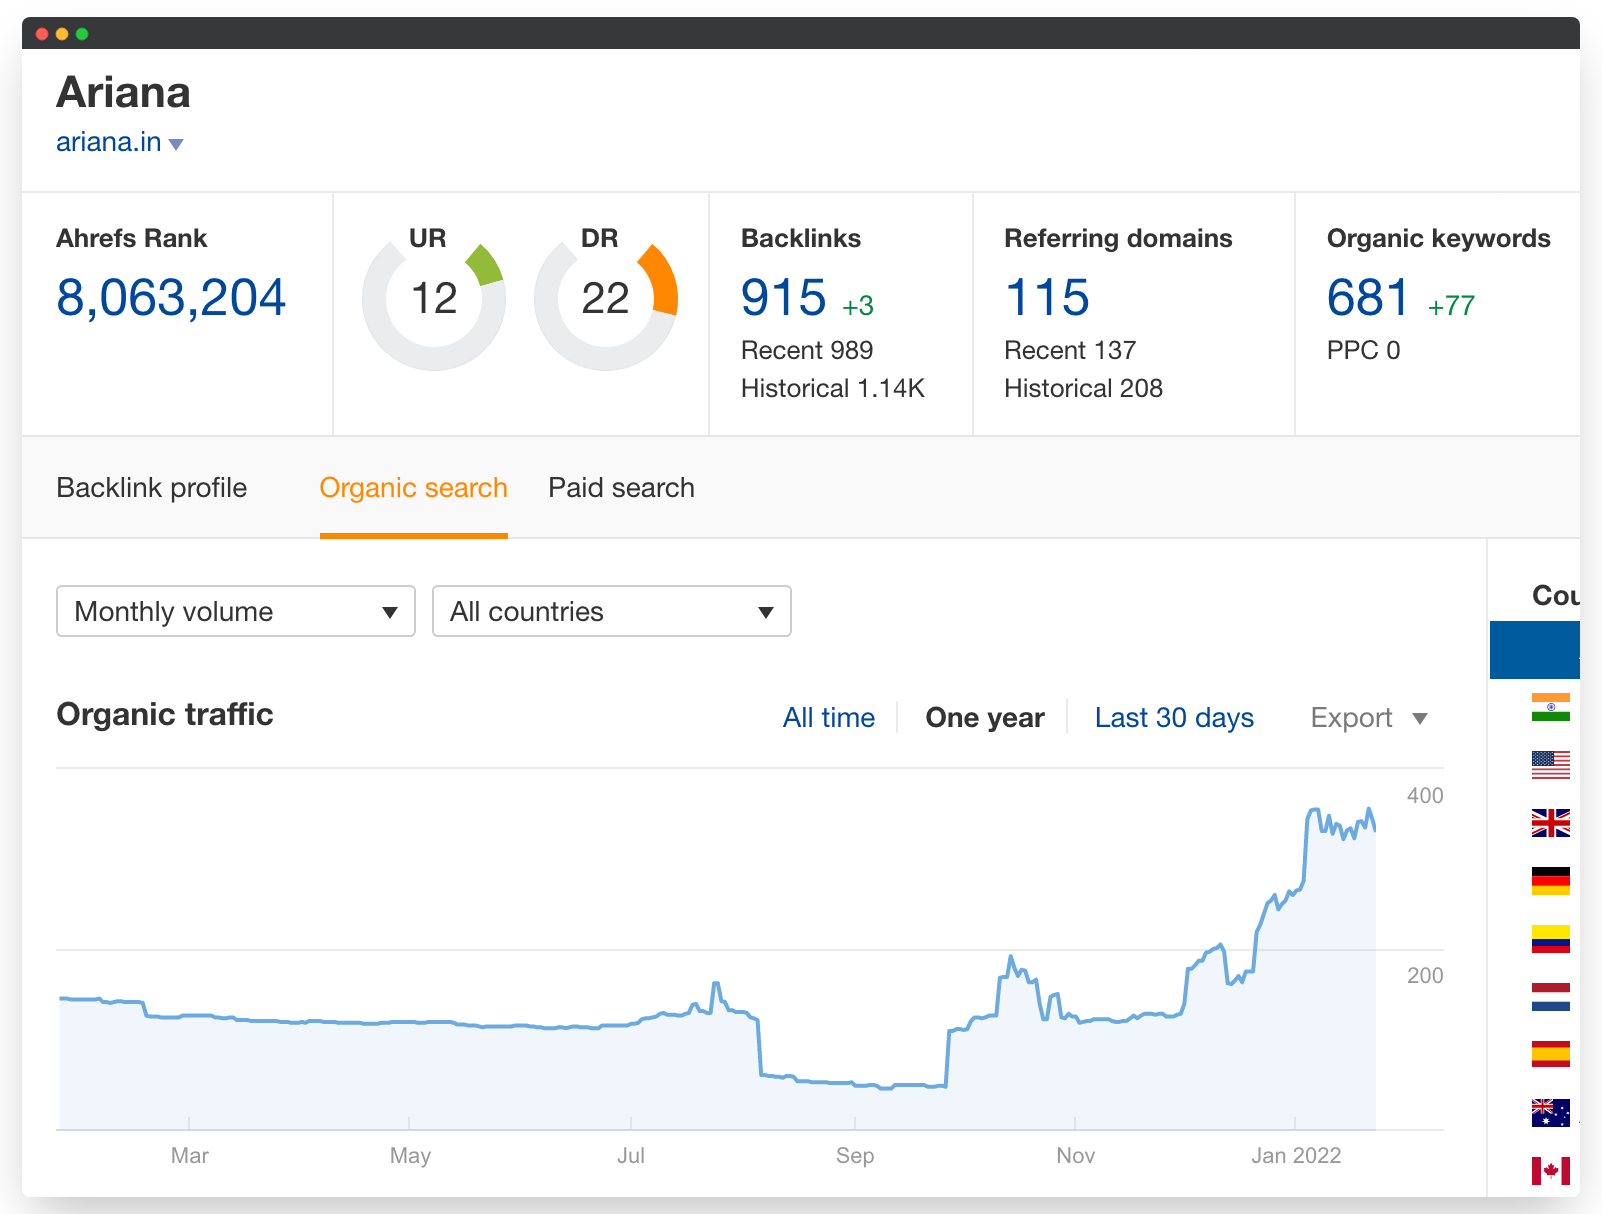Image resolution: width=1602 pixels, height=1214 pixels.
Task: Click the green maximize window button
Action: (82, 34)
